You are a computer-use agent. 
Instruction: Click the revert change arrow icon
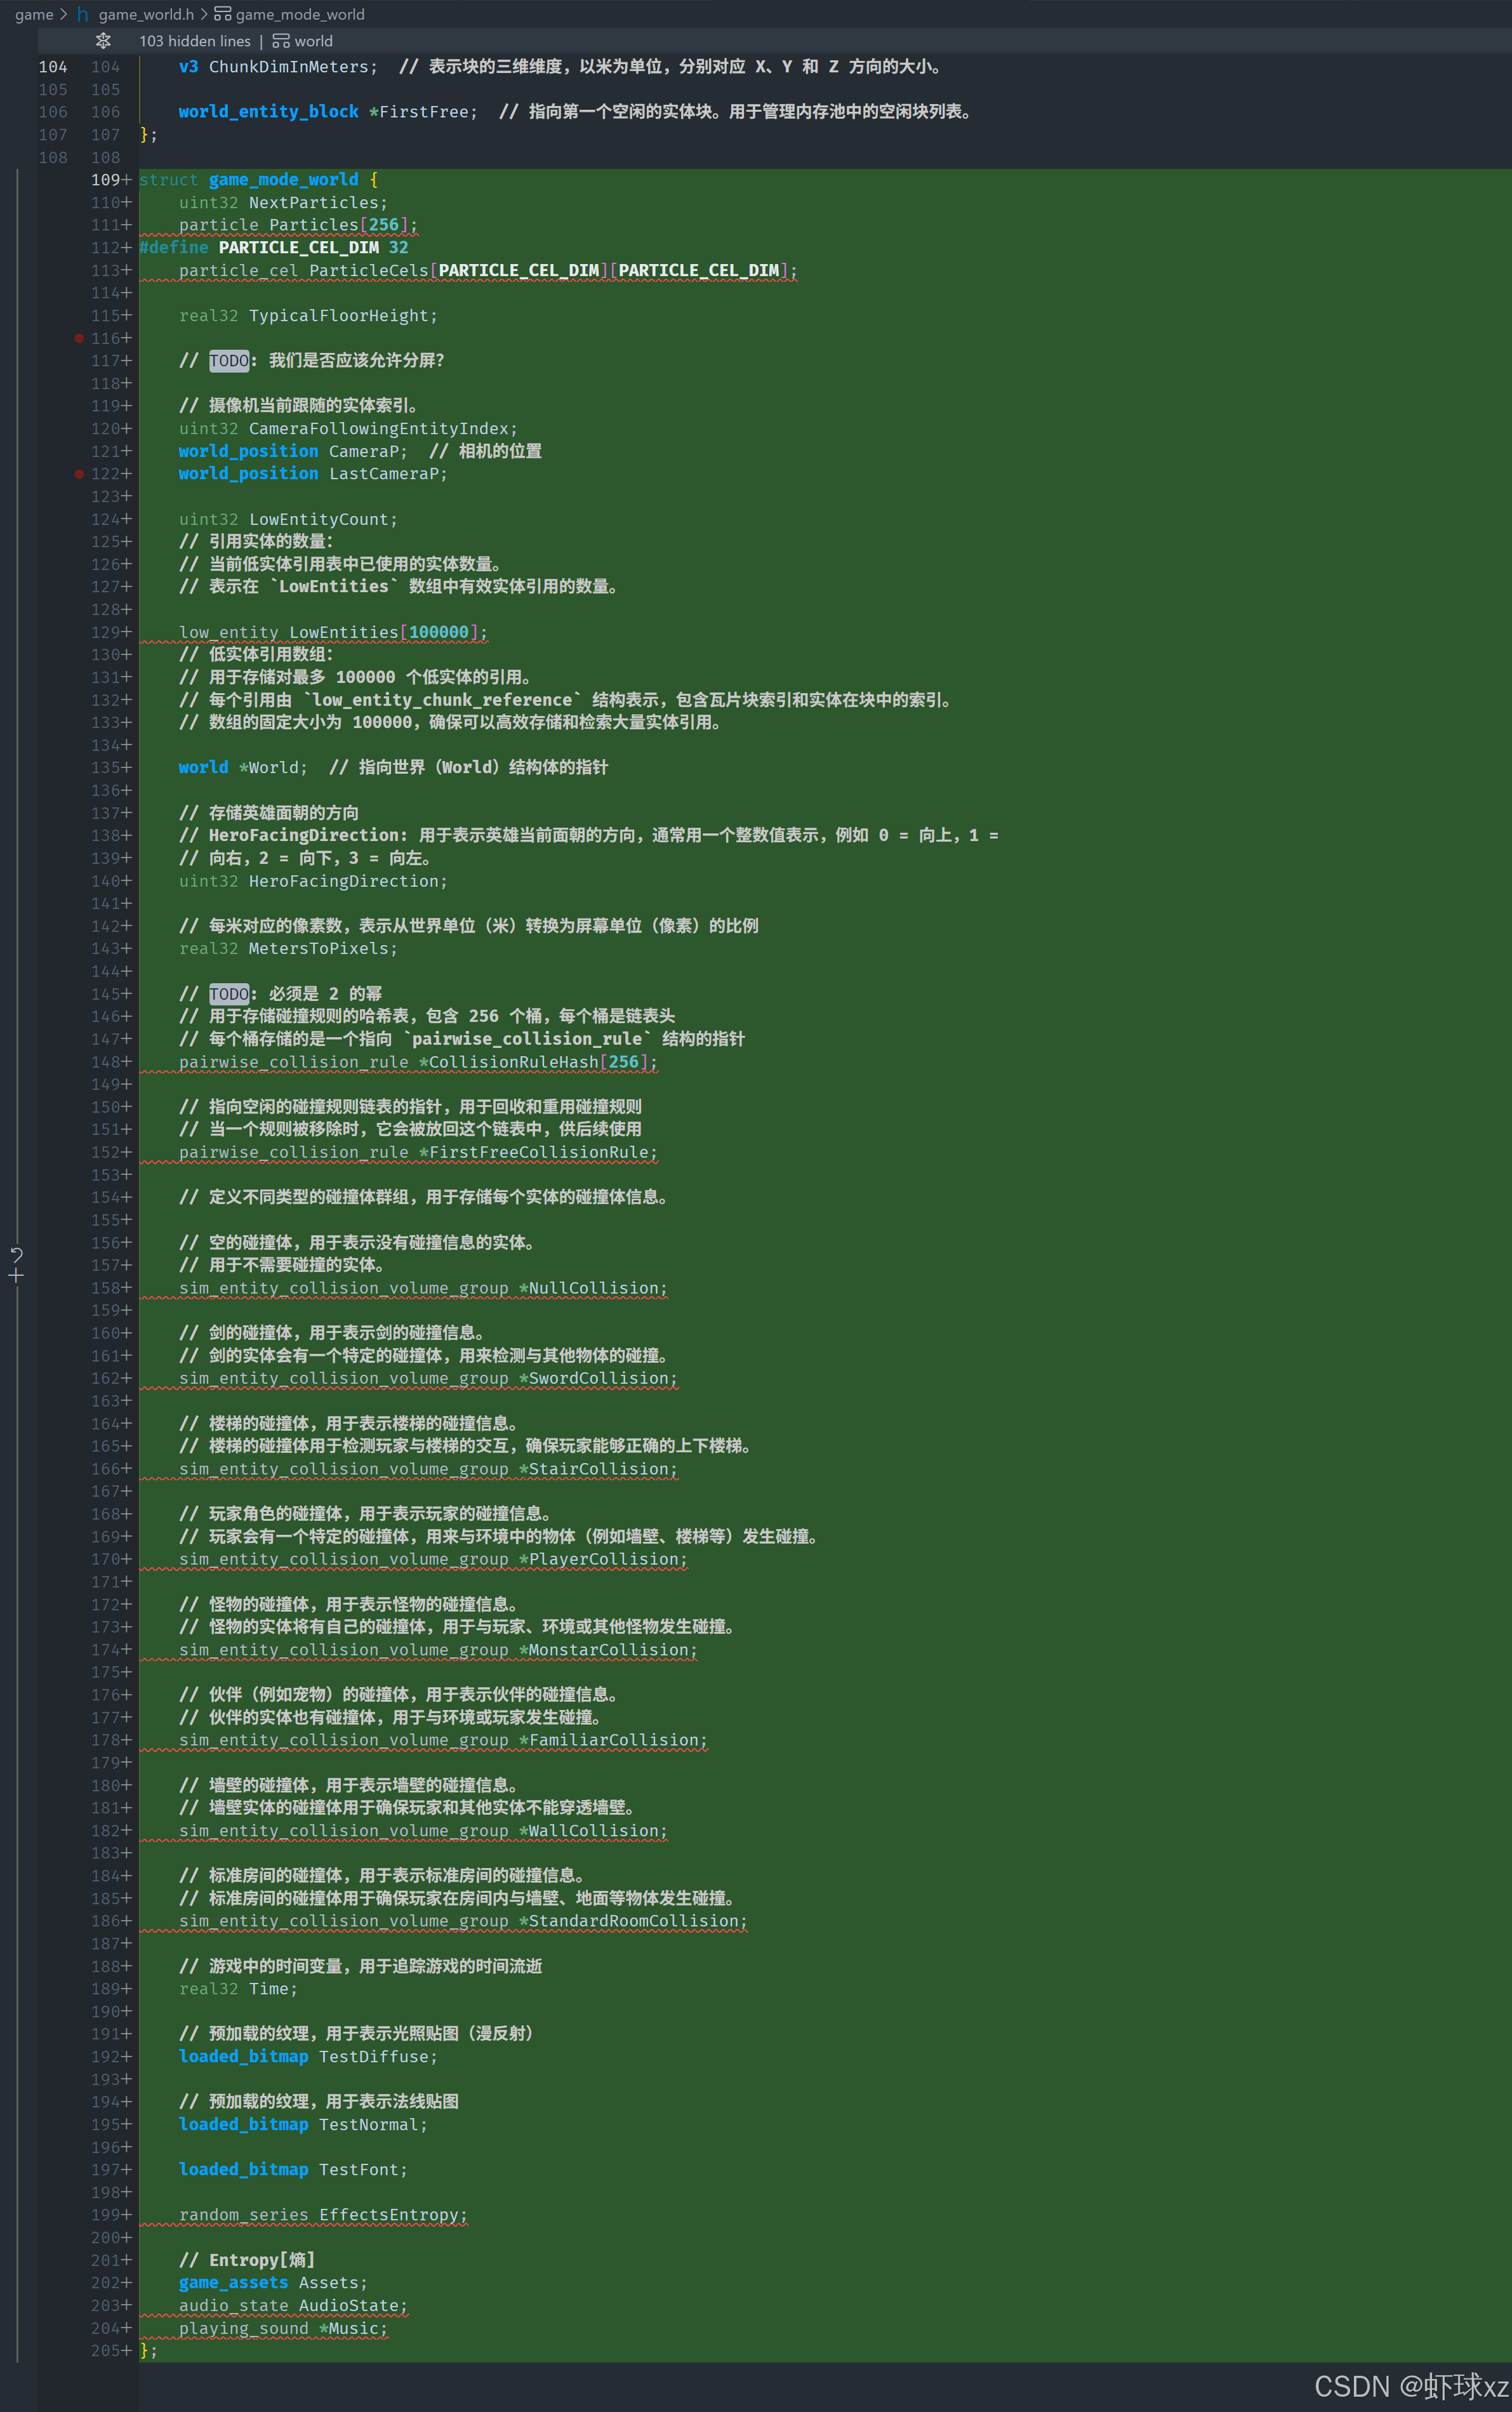tap(16, 1254)
